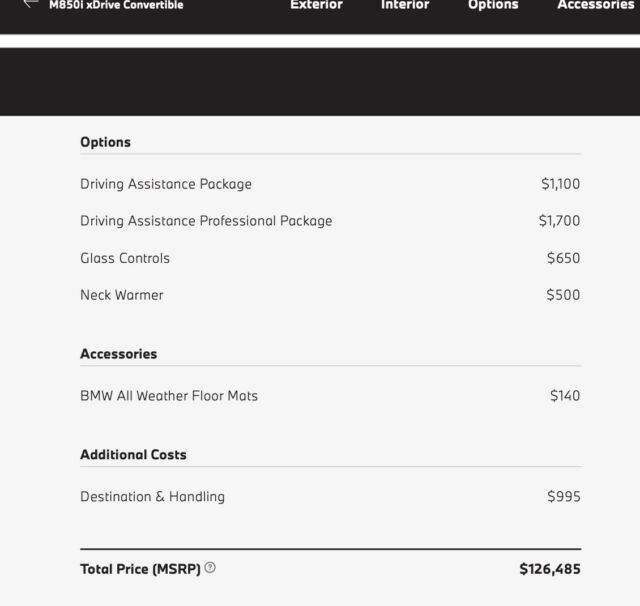640x606 pixels.
Task: Click the Accessories section heading
Action: (118, 354)
